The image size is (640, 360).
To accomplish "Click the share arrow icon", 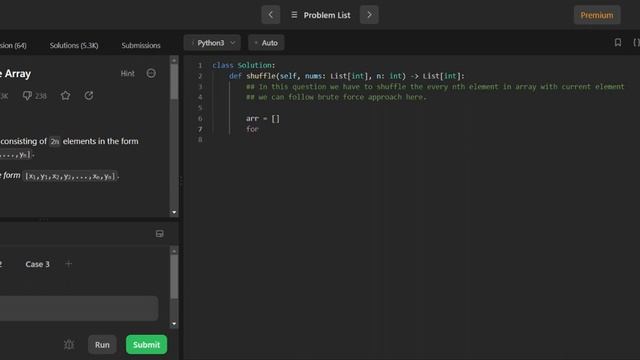I will tap(89, 96).
